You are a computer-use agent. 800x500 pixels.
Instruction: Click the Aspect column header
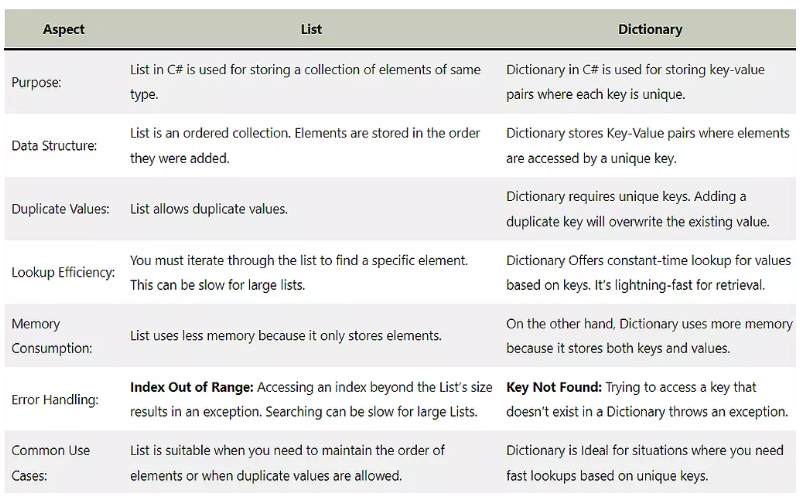pos(63,30)
